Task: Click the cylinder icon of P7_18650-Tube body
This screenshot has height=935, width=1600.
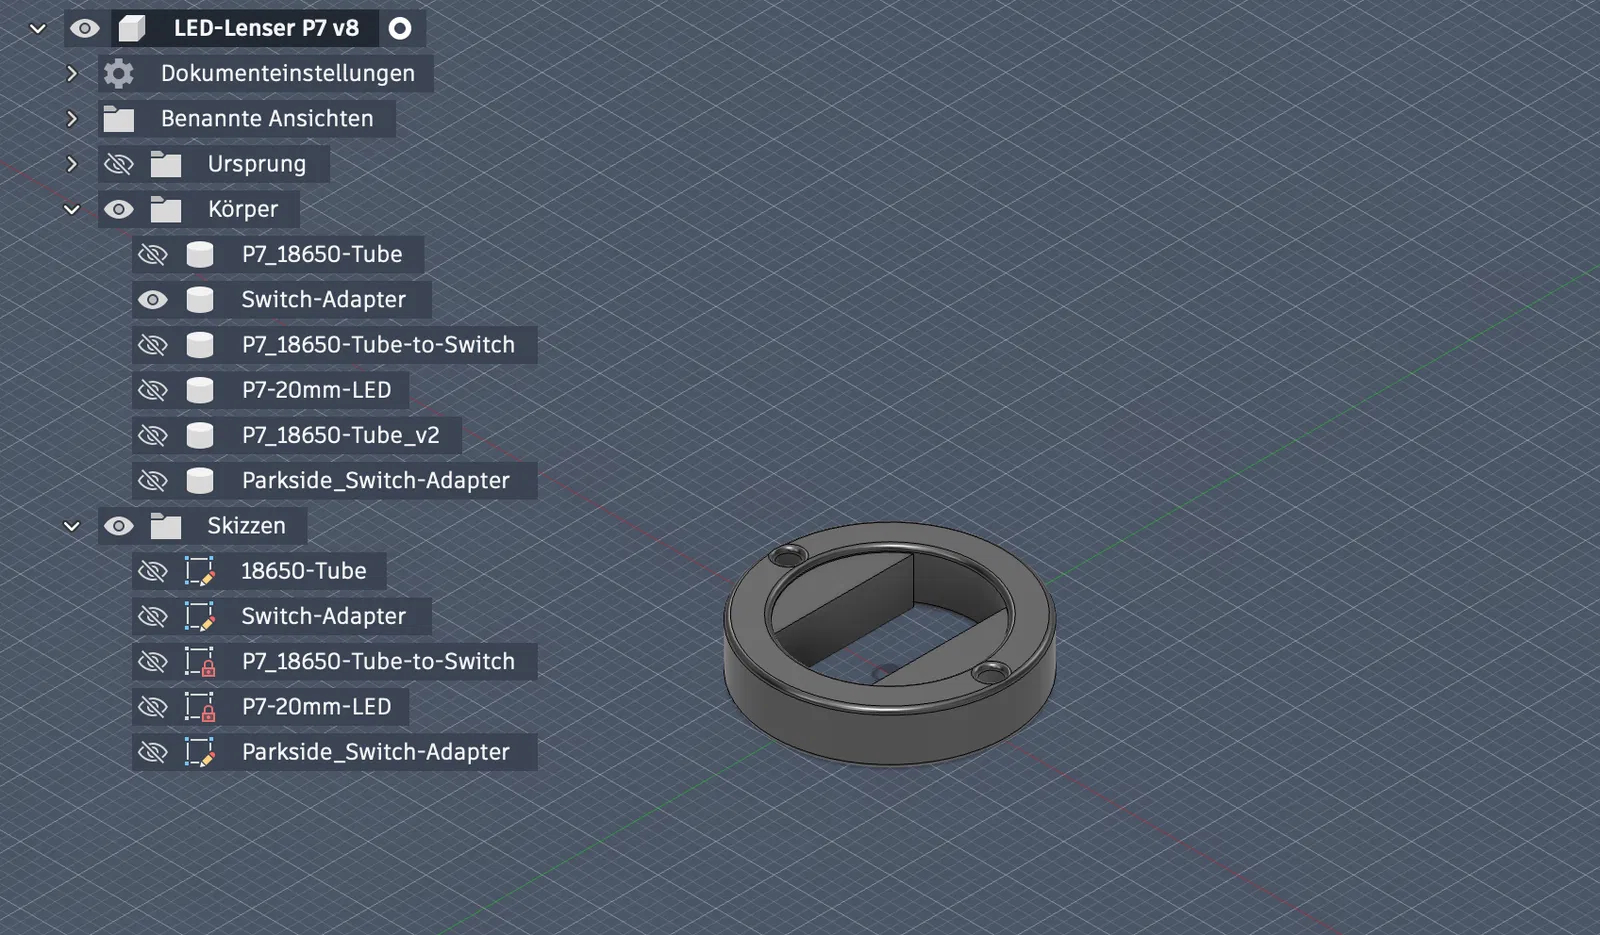Action: click(200, 254)
